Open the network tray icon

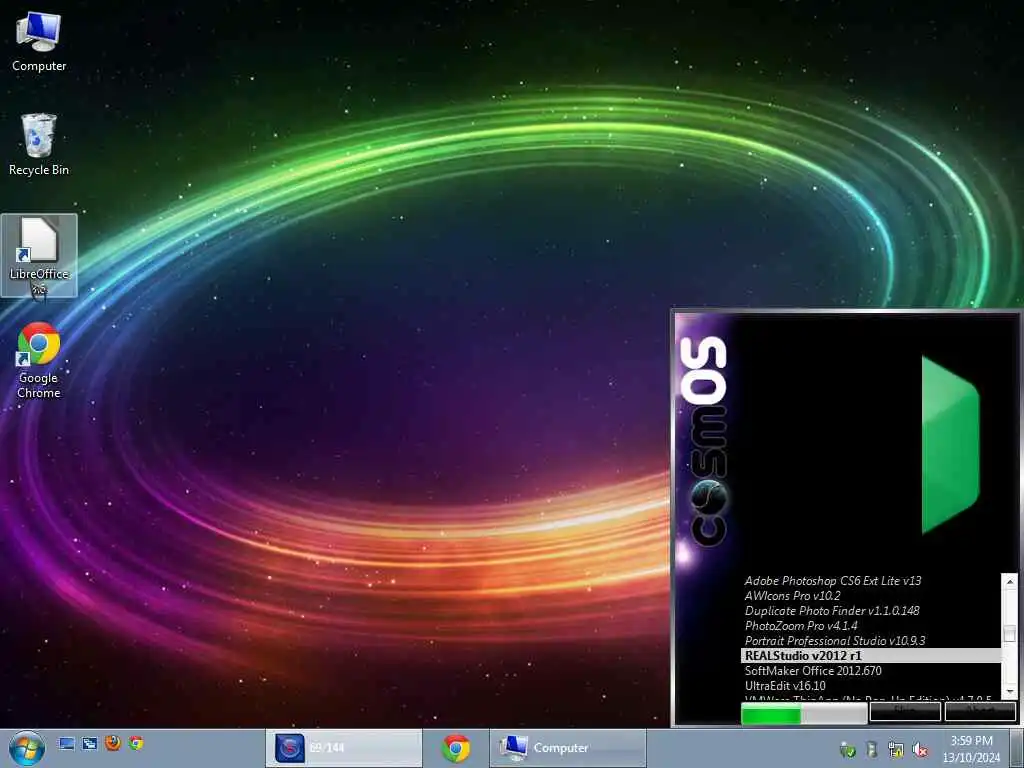tap(896, 750)
